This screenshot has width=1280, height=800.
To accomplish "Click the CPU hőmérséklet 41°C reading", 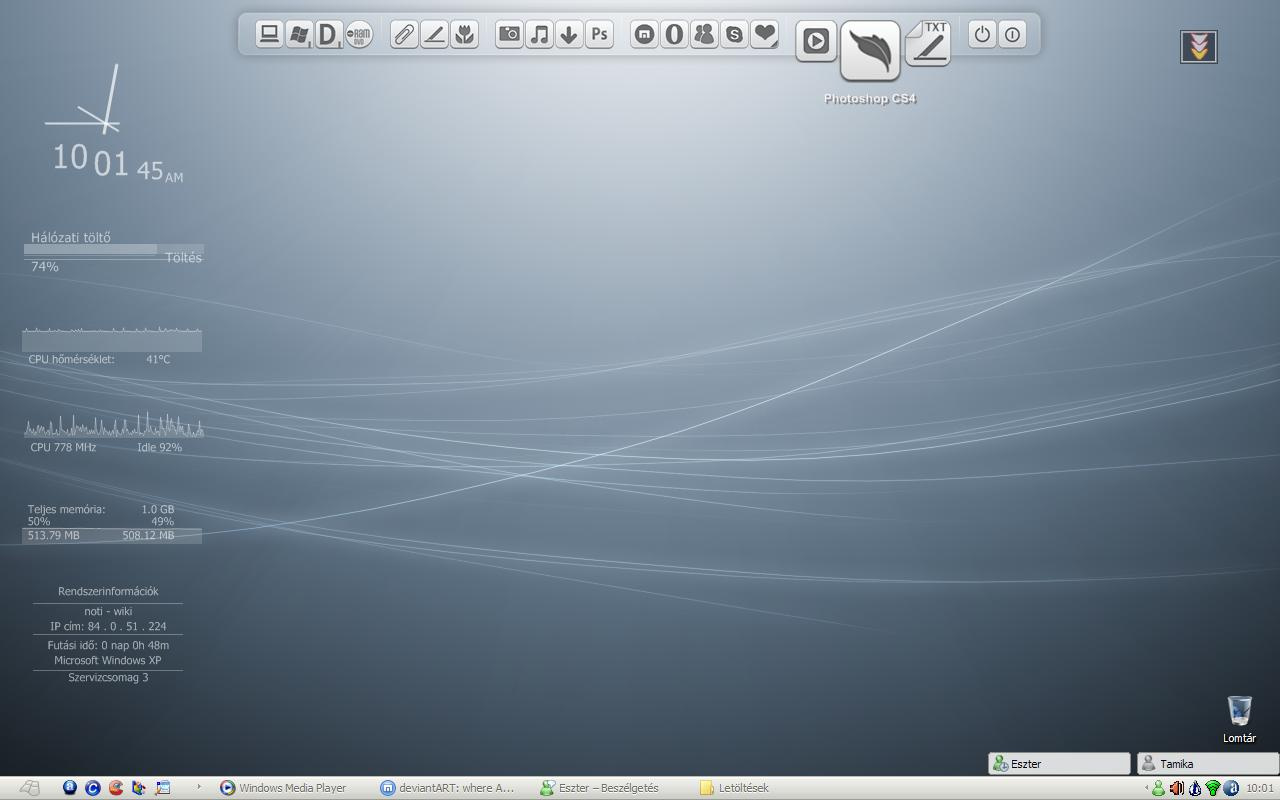I will click(99, 359).
